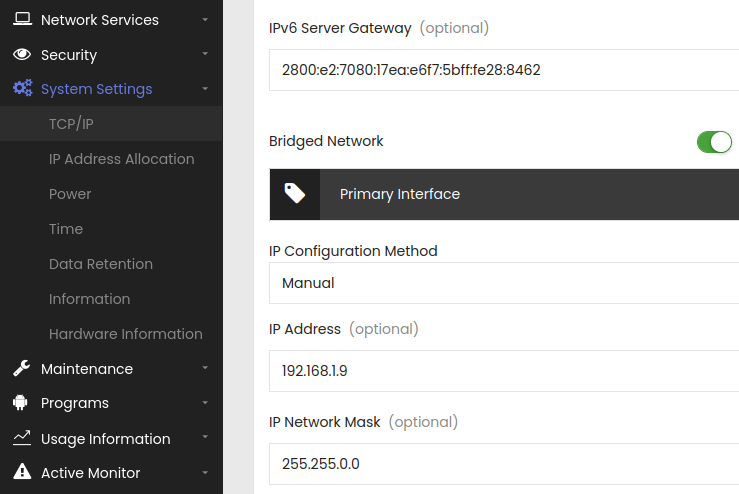Click the Primary Interface tag icon
739x494 pixels.
[x=295, y=194]
